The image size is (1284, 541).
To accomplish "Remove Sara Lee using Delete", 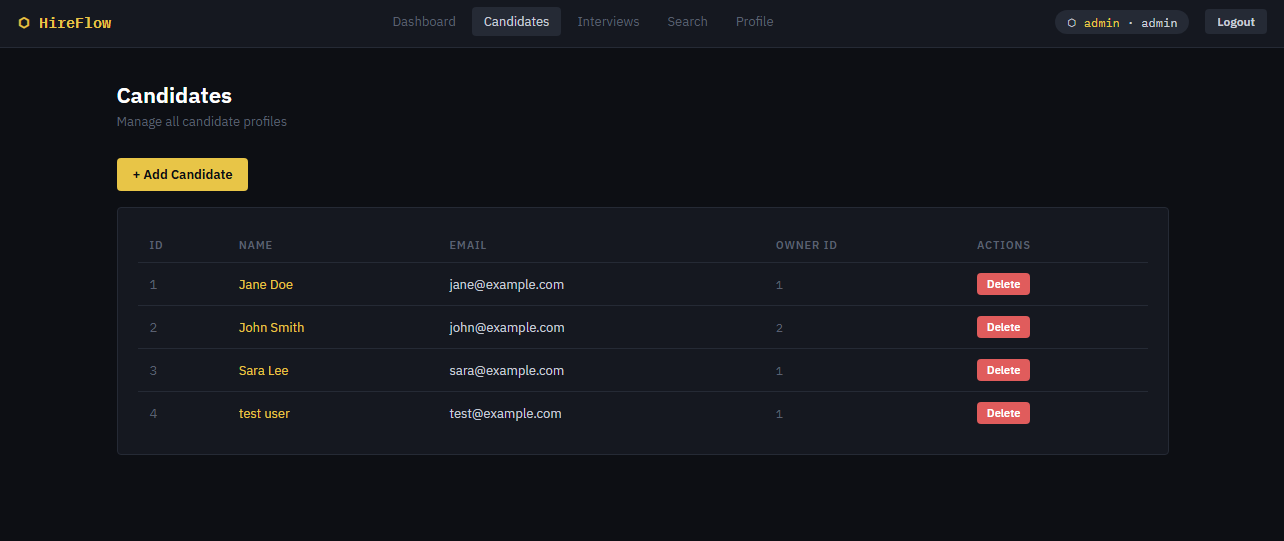I will click(1003, 371).
